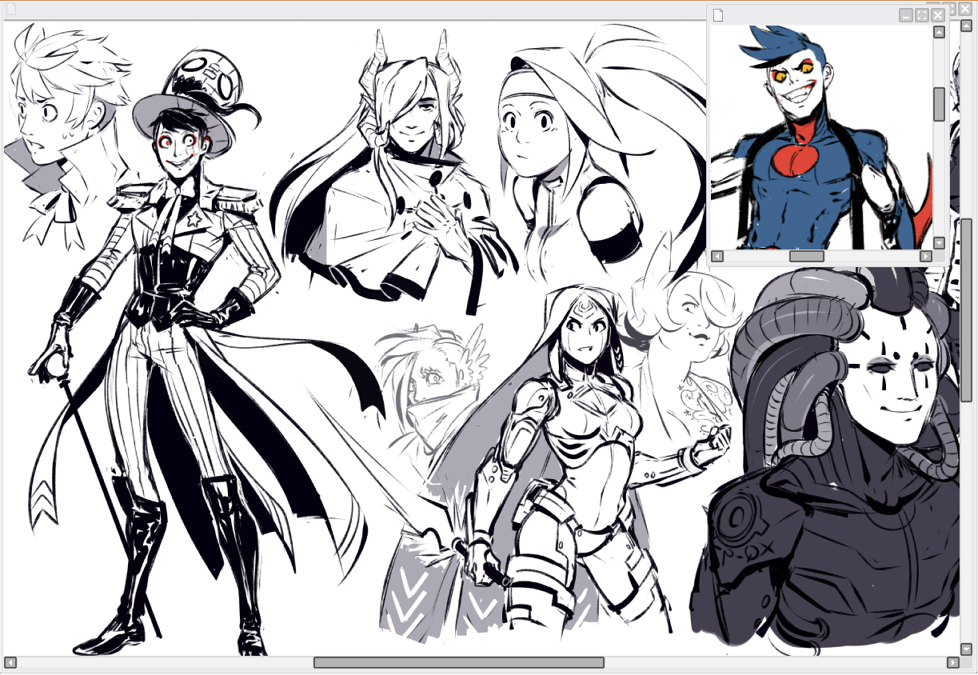Click the down arrow of the small window's vertical scrollbar
The height and width of the screenshot is (675, 978).
(939, 243)
